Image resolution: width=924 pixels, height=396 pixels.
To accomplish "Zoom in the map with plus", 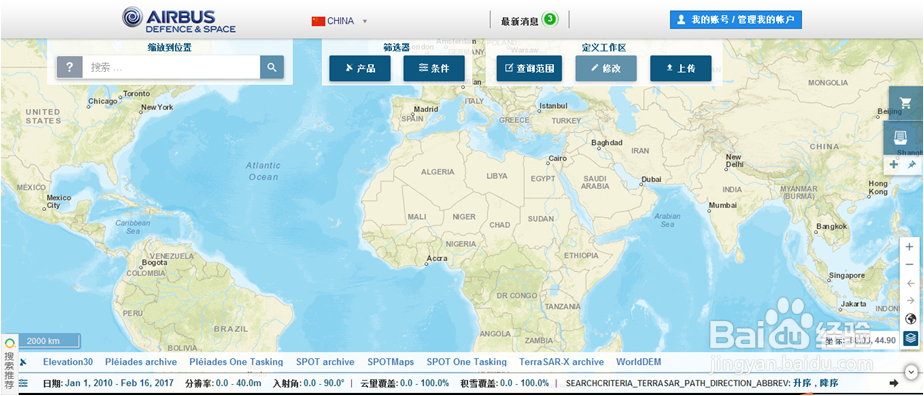I will click(909, 247).
